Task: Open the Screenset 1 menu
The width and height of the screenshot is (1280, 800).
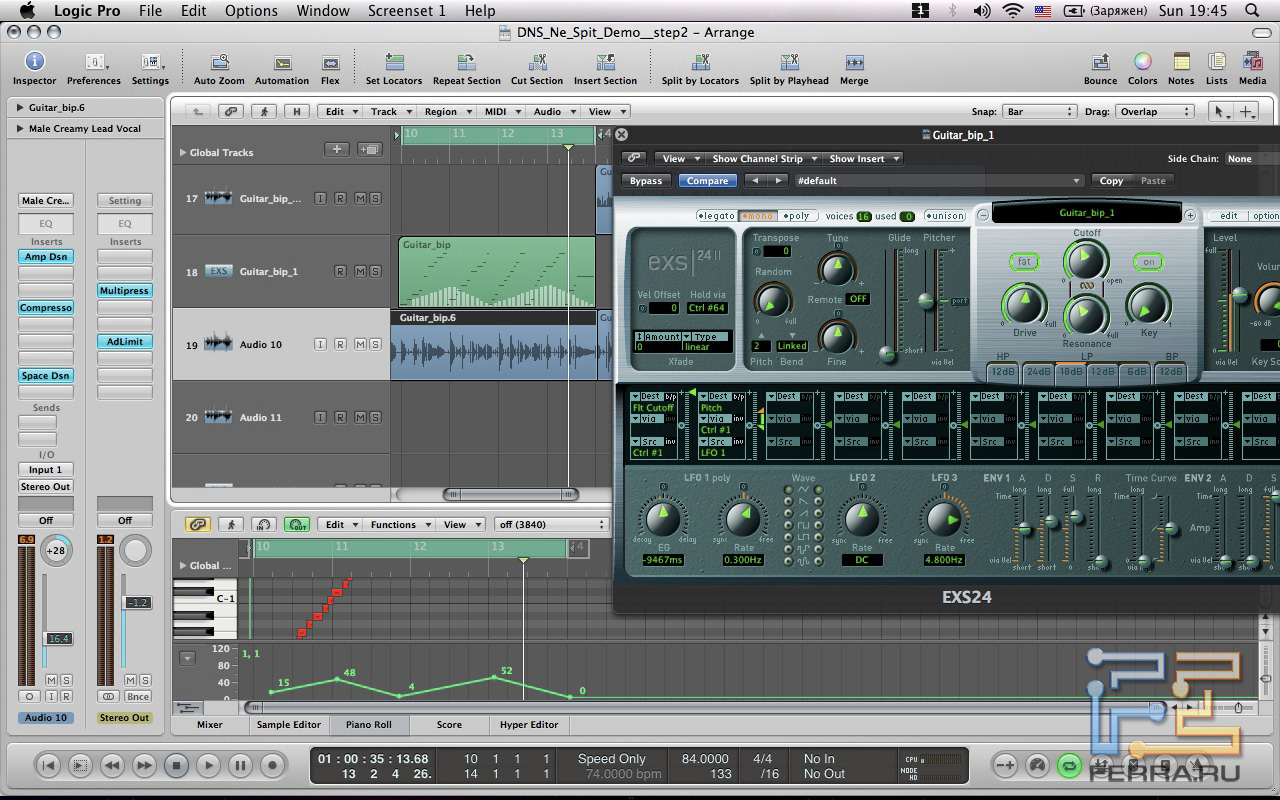Action: (x=406, y=11)
